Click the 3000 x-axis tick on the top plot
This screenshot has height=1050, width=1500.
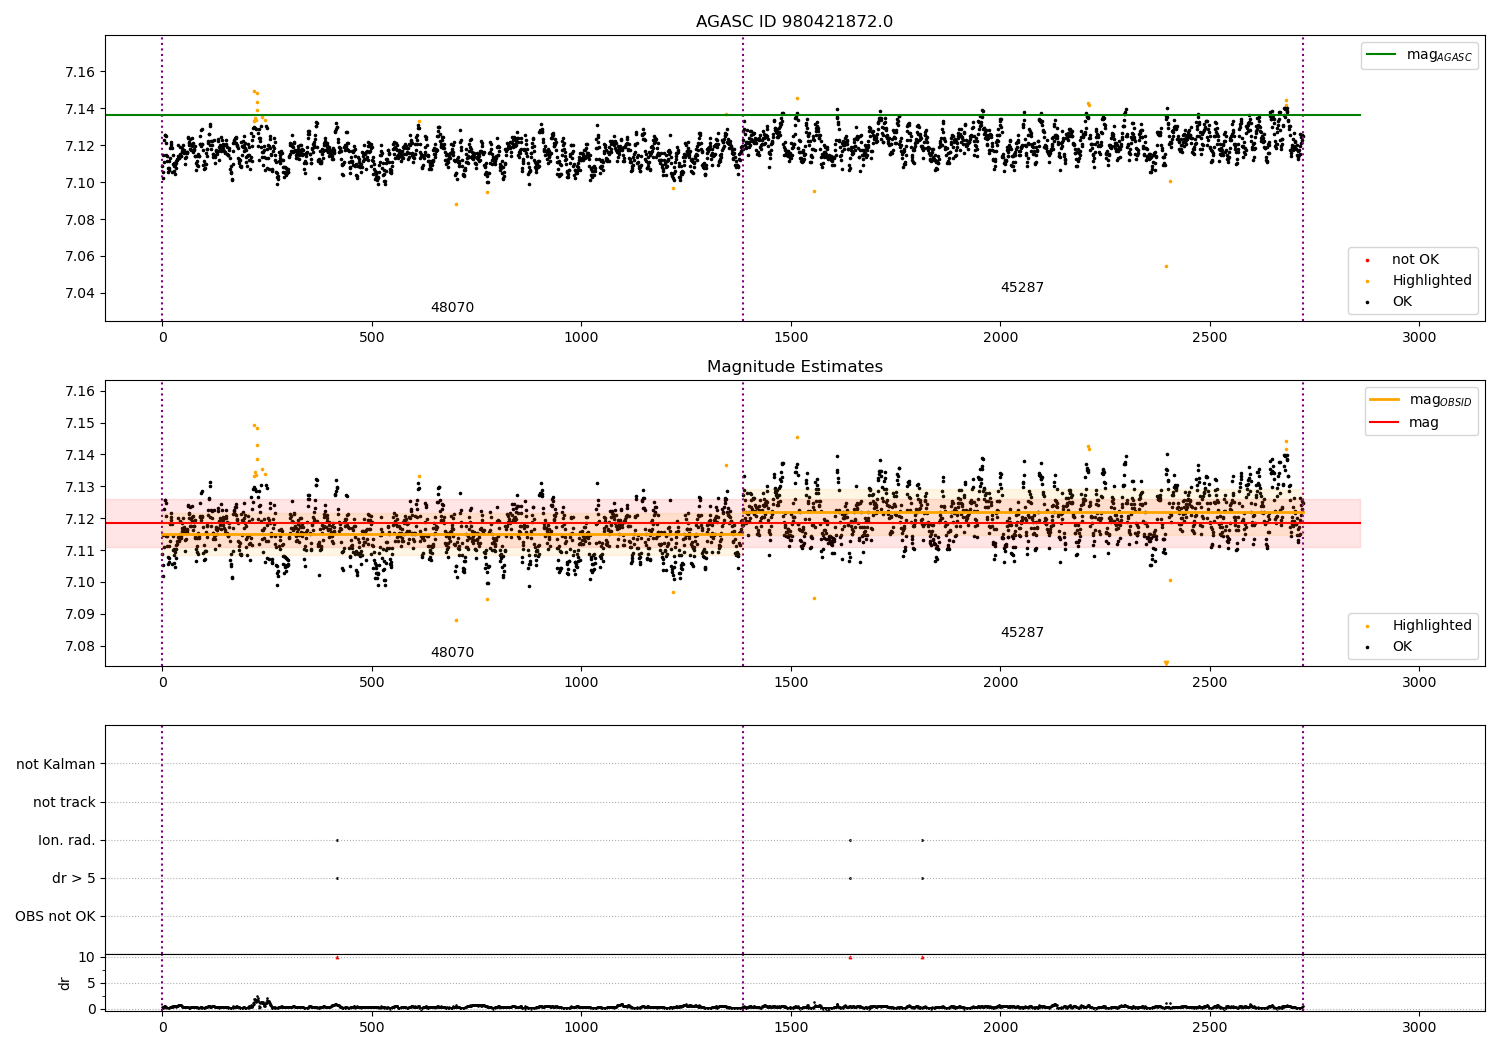(x=1419, y=337)
